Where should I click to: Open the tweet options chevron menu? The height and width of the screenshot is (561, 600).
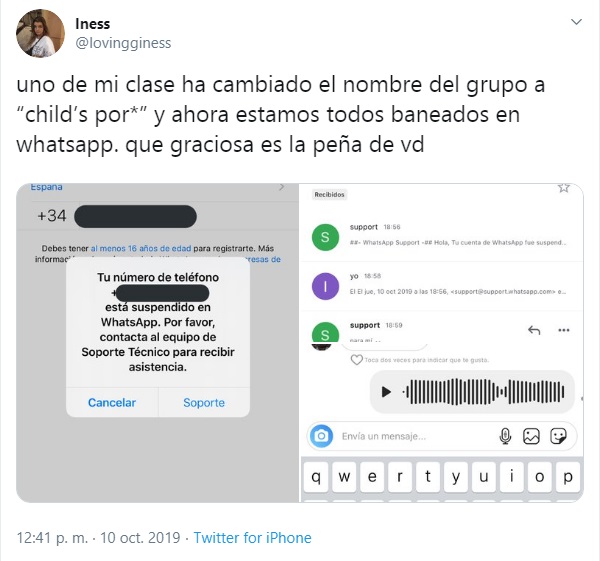576,22
